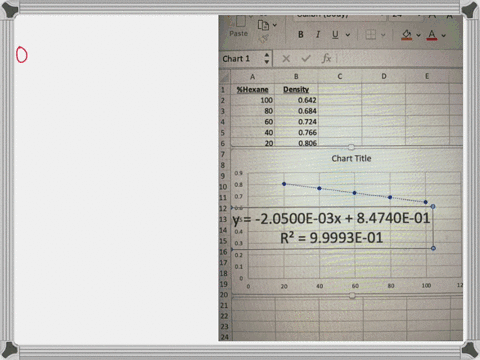The height and width of the screenshot is (360, 480).
Task: Click the Enter checkmark in formula bar
Action: pos(306,59)
